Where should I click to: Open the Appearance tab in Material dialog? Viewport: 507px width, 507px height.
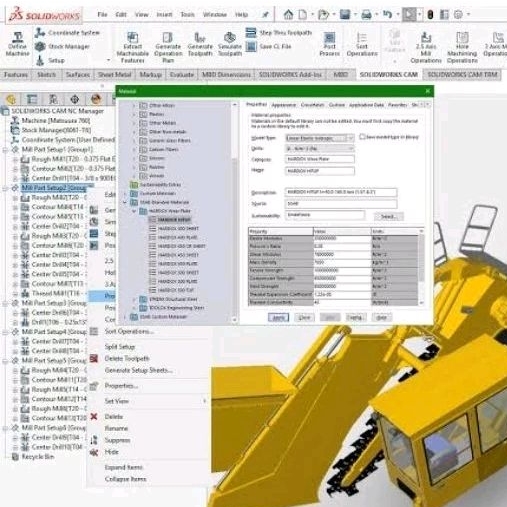point(284,105)
